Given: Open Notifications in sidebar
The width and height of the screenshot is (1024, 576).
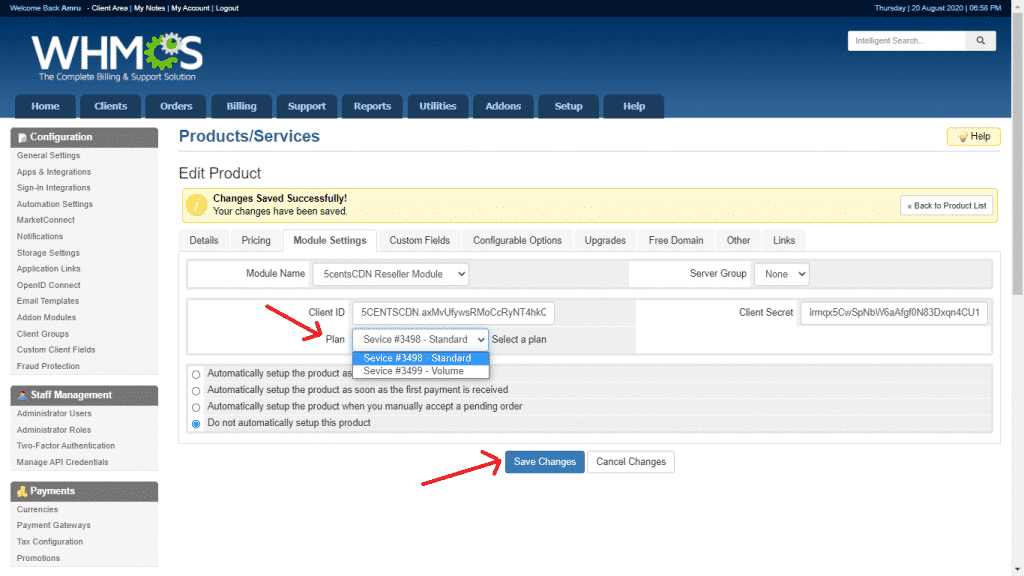Looking at the screenshot, I should coord(40,236).
